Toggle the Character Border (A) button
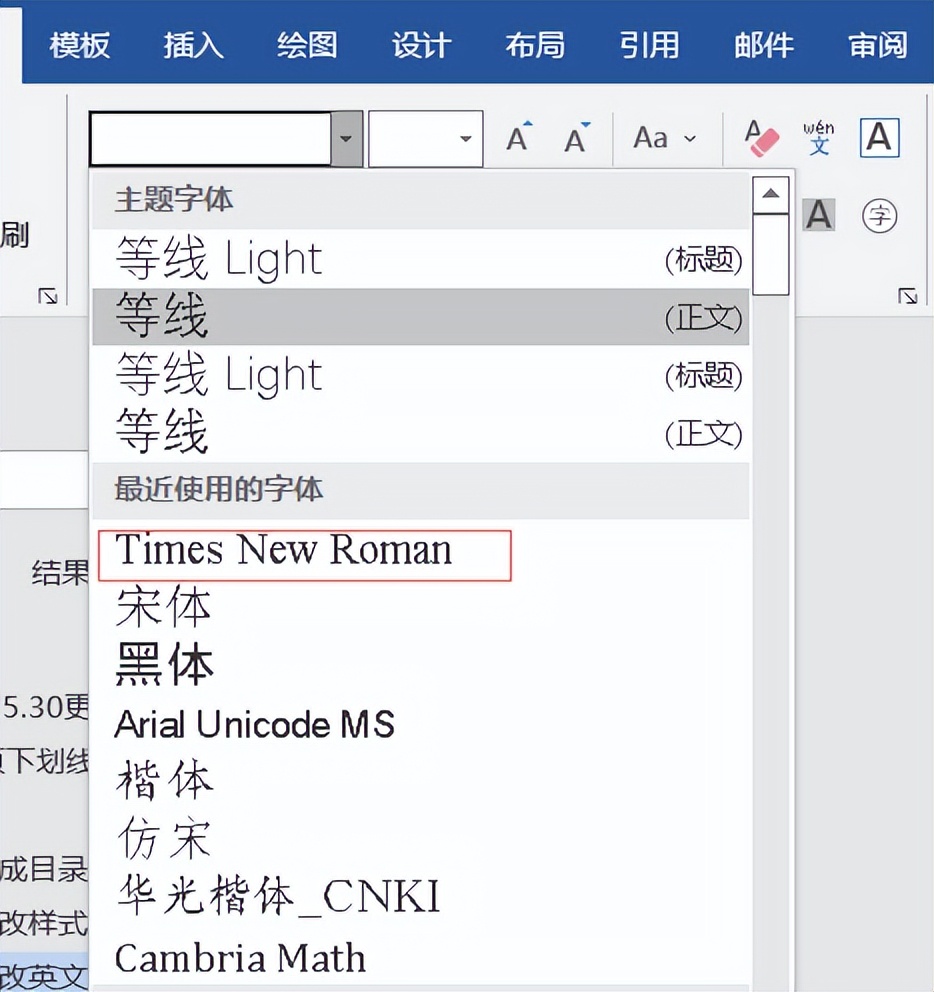The image size is (934, 992). pyautogui.click(x=879, y=138)
